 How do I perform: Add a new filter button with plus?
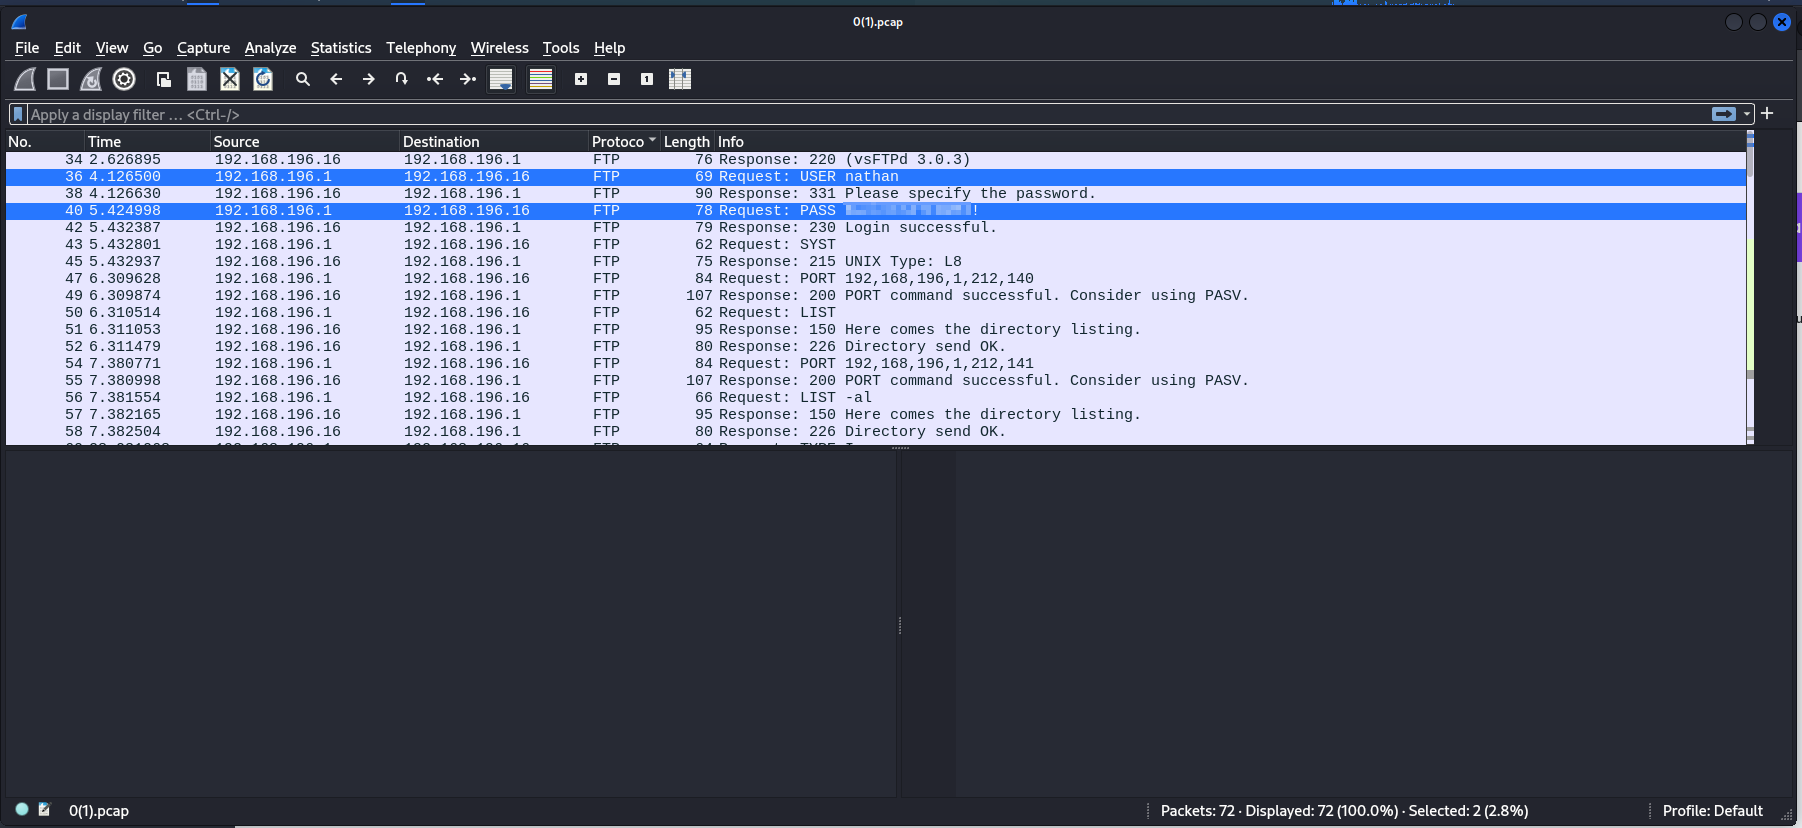(x=1767, y=114)
